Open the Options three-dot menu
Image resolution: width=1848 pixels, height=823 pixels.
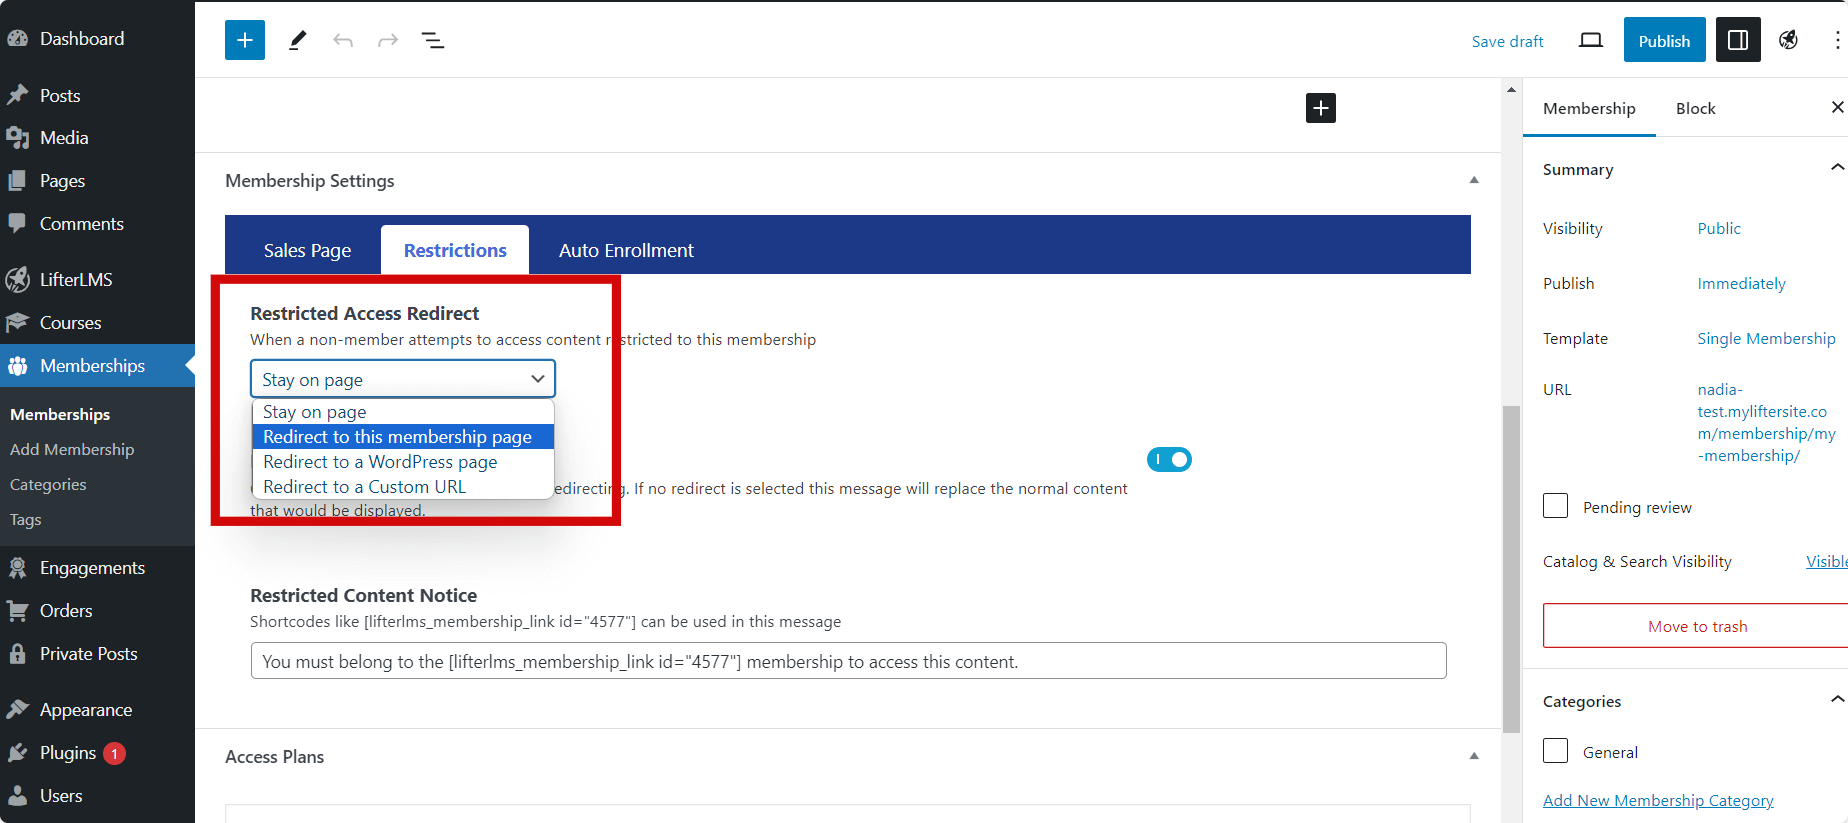pos(1837,40)
